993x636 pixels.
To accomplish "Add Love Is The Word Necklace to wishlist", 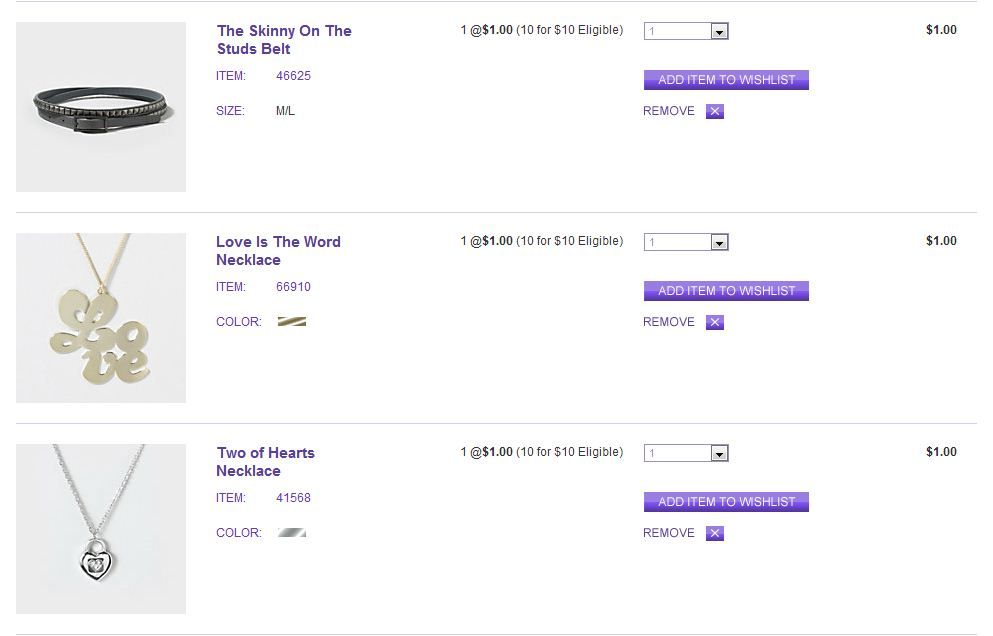I will (726, 291).
